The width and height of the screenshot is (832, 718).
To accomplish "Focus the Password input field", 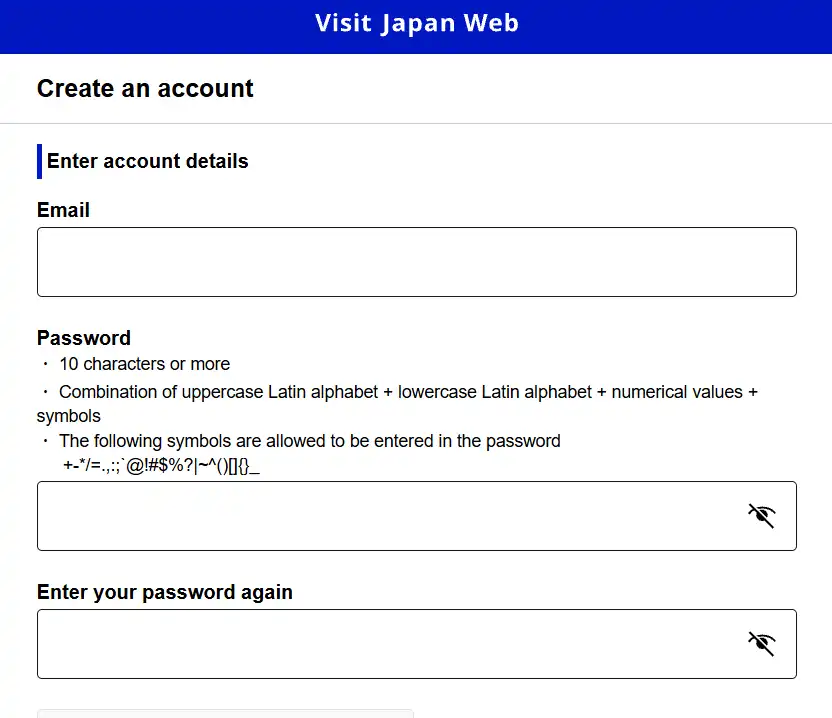I will coord(417,516).
